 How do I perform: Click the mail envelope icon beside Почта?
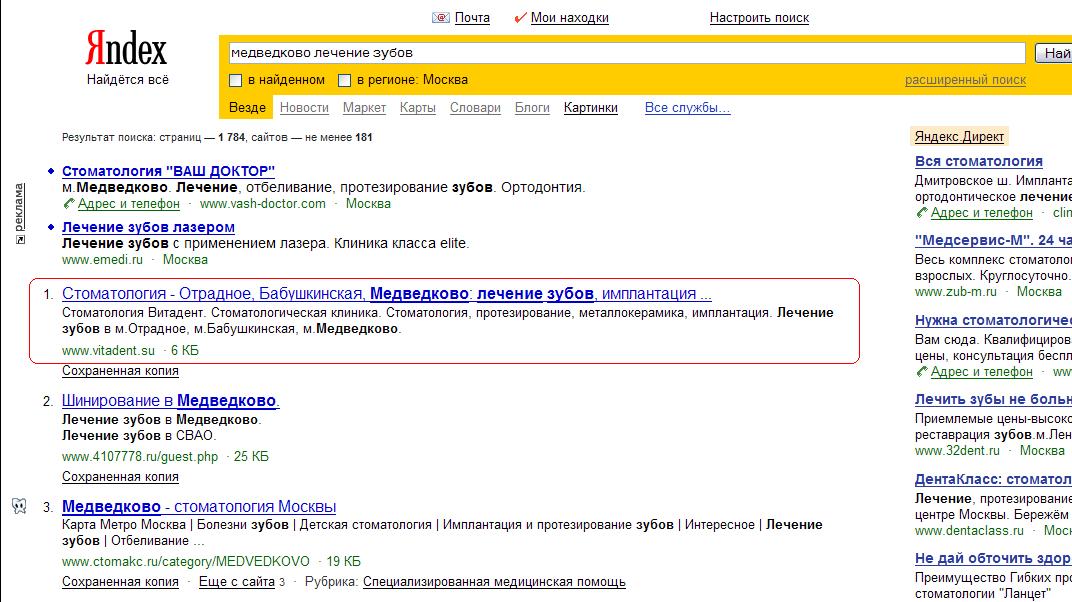point(441,18)
